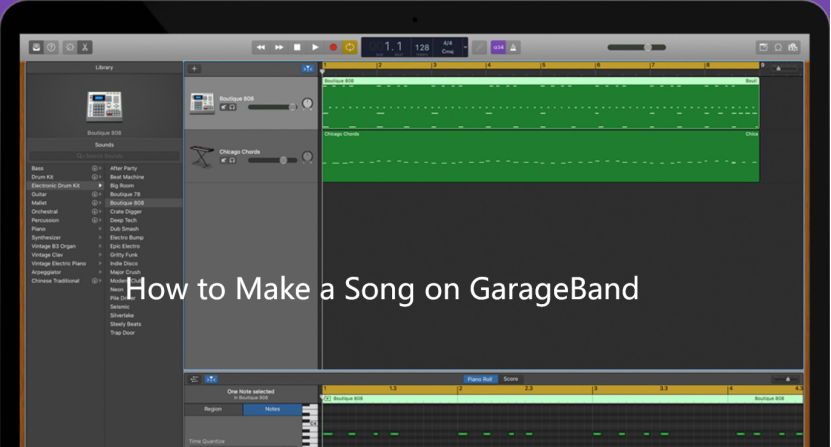Expand the Mallet category chevron
Viewport: 831px width, 447px height.
(x=100, y=203)
